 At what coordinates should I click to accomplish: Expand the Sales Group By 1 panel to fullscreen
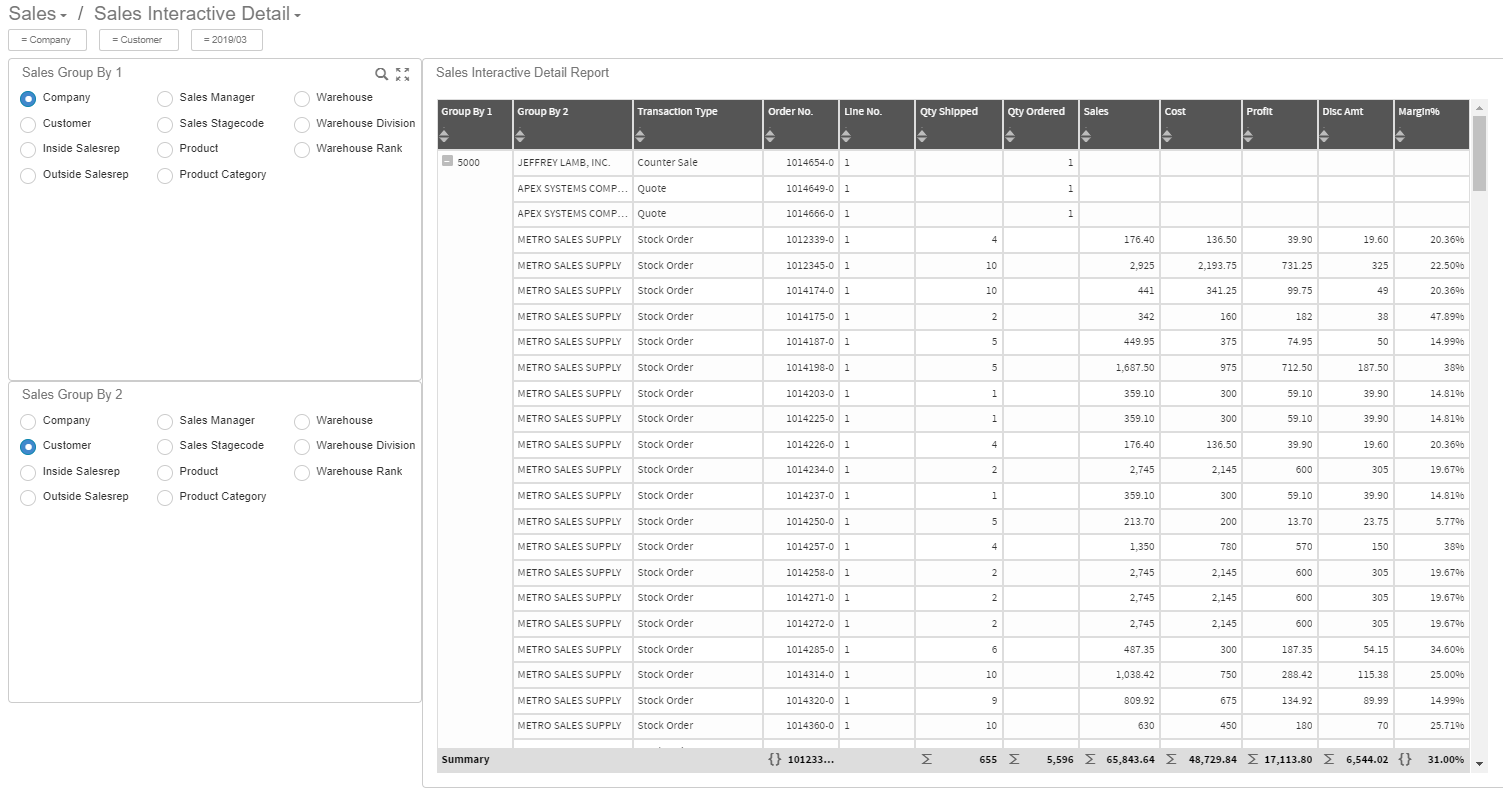coord(403,73)
